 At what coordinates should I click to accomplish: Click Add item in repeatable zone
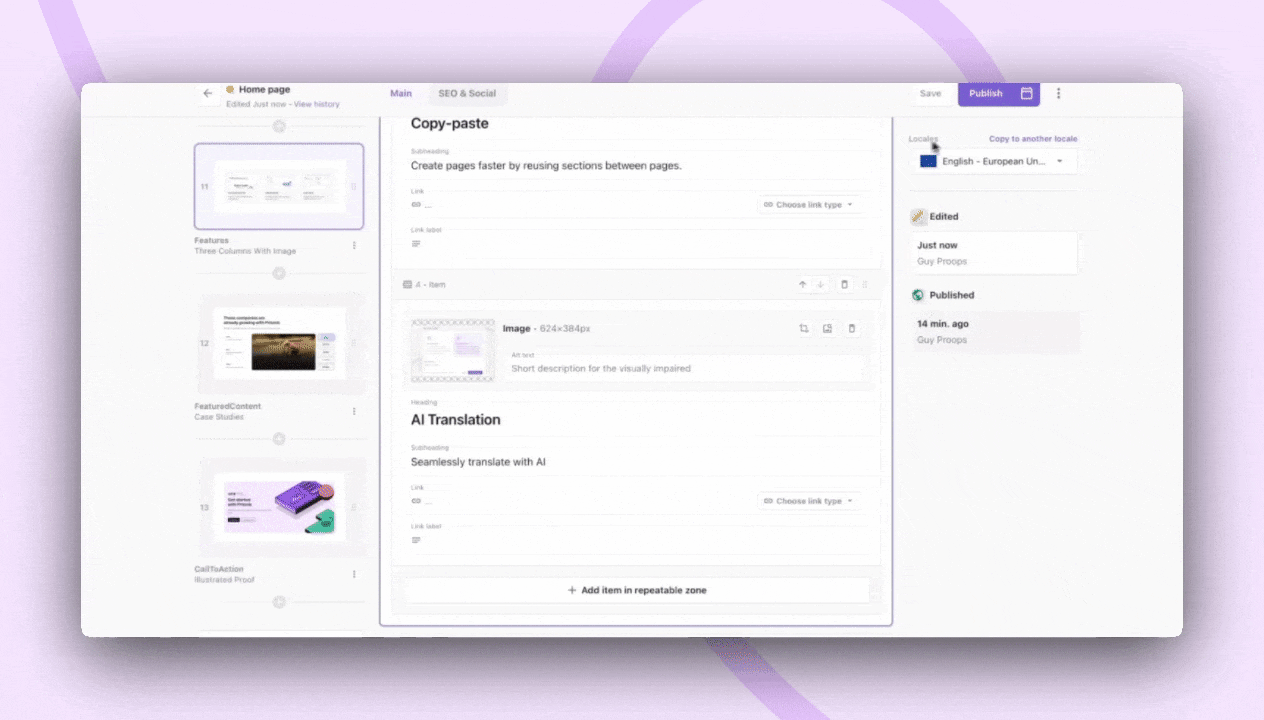637,590
